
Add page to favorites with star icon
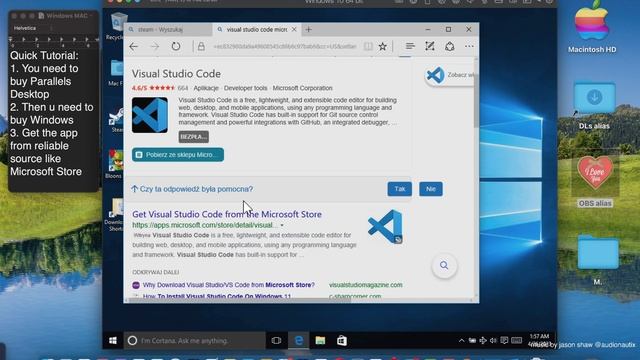[x=382, y=47]
